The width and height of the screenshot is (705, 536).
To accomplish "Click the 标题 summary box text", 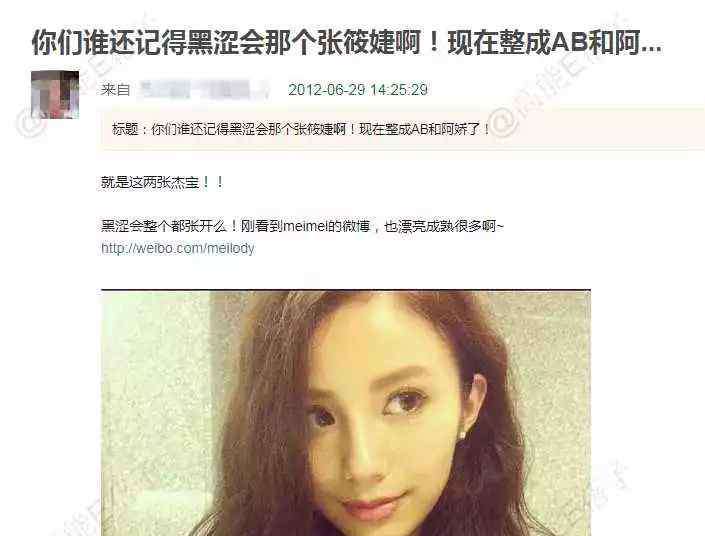I will point(301,130).
